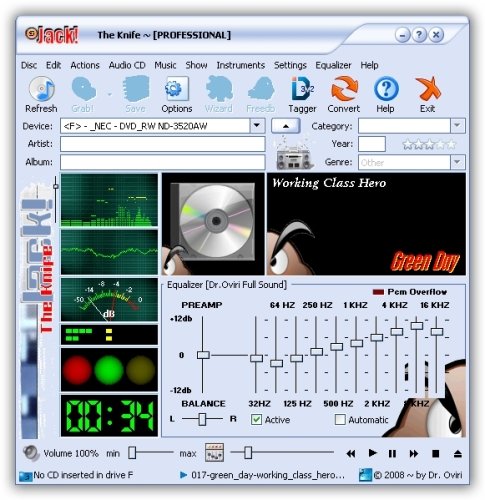
Task: Open the Equalizer menu
Action: (333, 65)
